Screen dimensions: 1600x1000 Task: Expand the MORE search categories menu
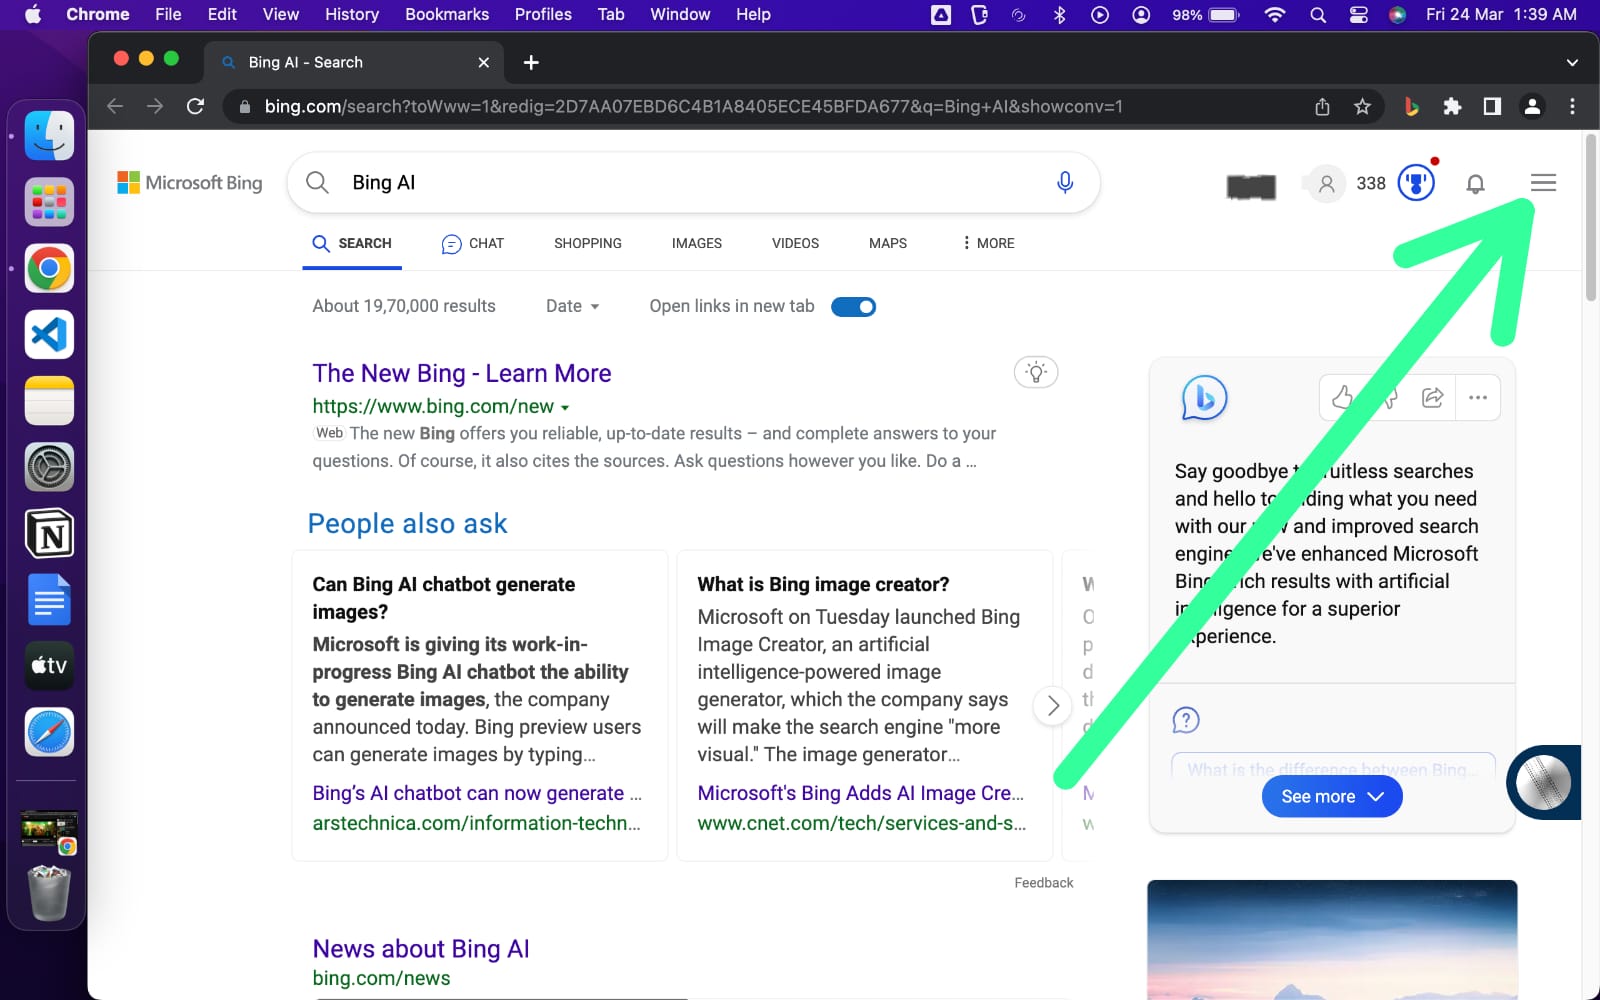click(988, 243)
